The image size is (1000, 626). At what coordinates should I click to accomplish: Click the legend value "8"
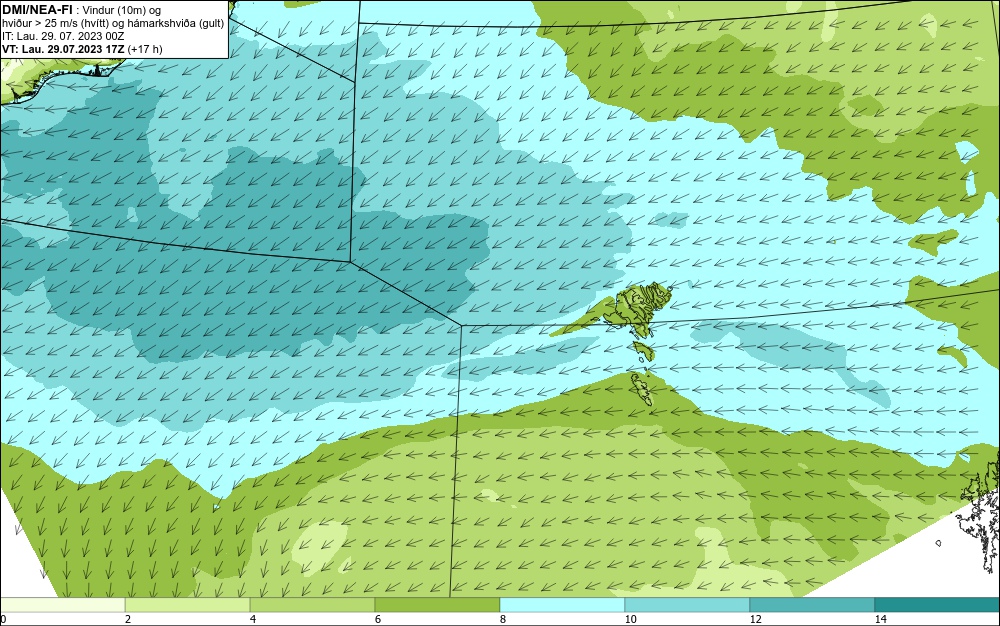click(503, 620)
